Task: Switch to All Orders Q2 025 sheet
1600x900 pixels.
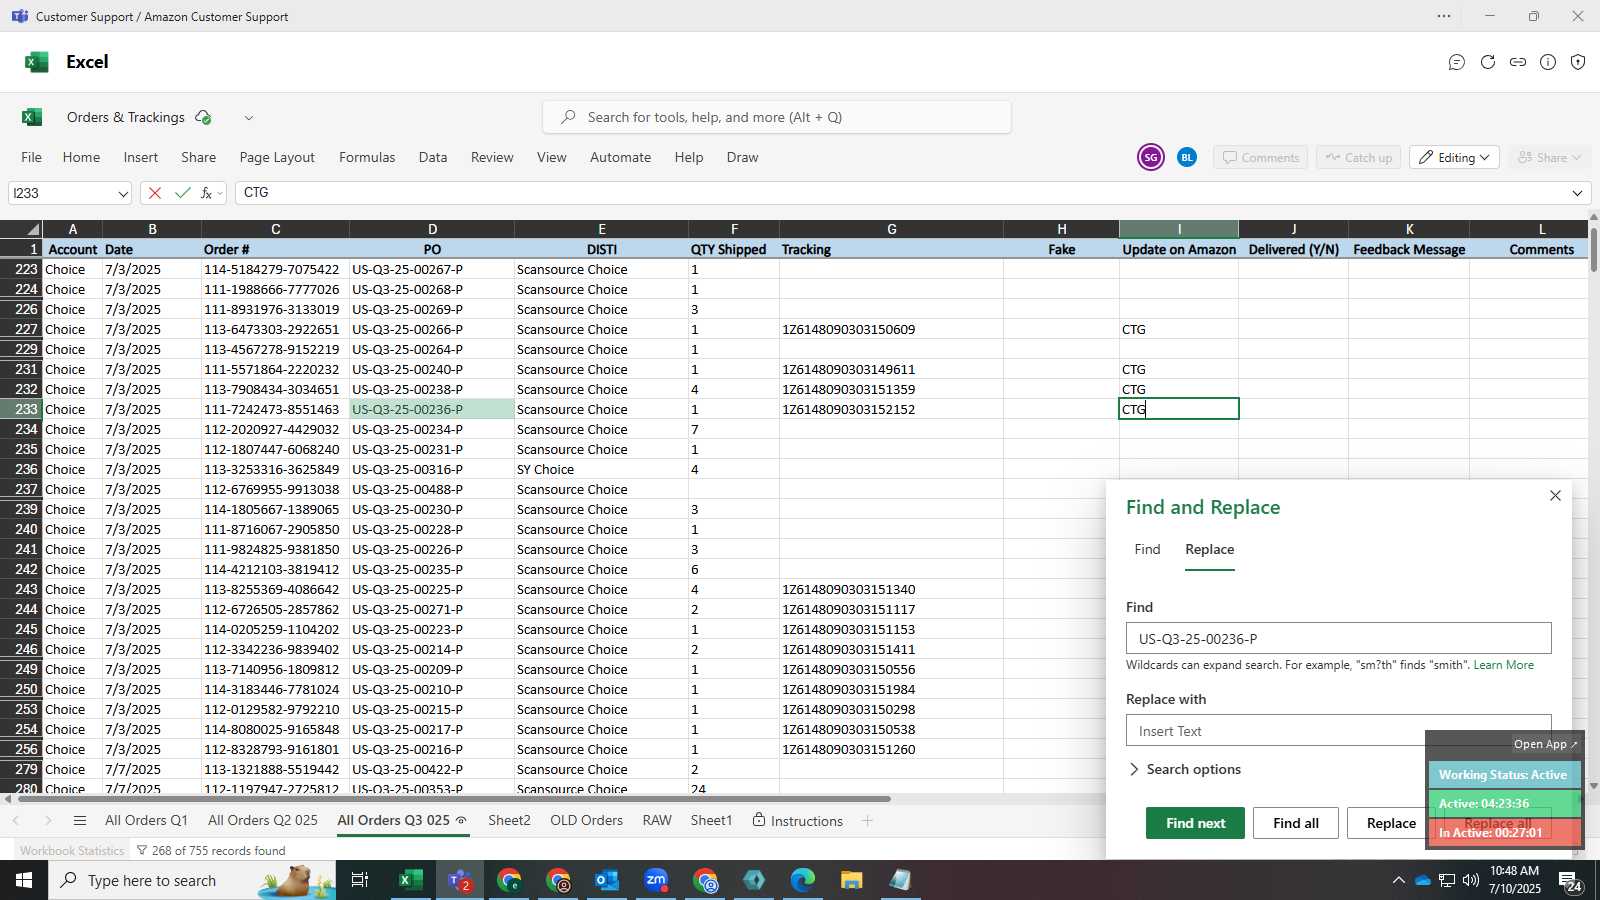Action: pyautogui.click(x=263, y=820)
